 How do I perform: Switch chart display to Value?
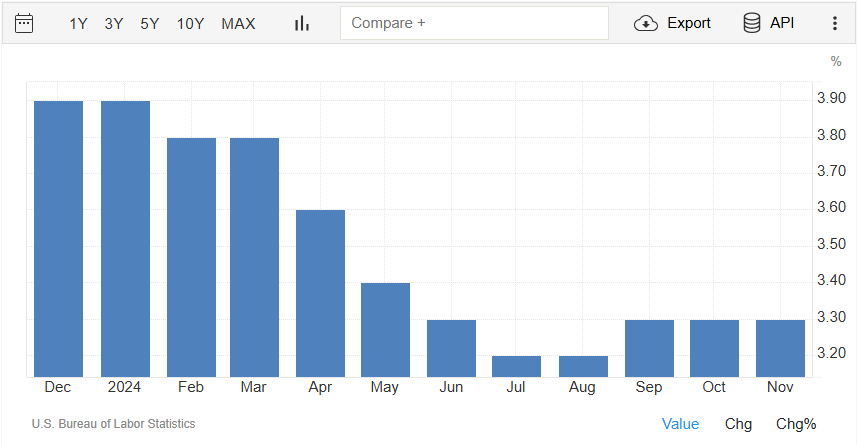click(680, 424)
